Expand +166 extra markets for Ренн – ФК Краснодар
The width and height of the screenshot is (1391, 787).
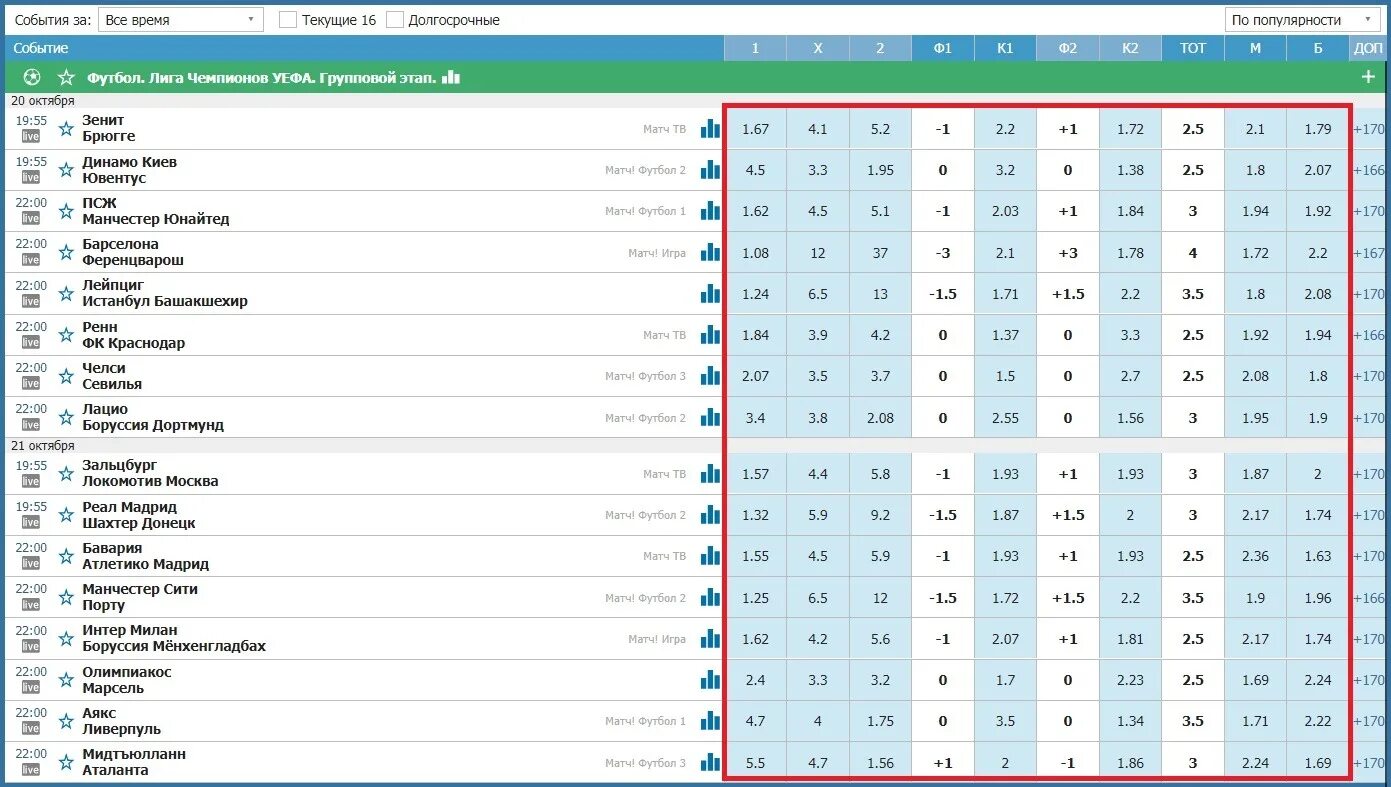1369,335
